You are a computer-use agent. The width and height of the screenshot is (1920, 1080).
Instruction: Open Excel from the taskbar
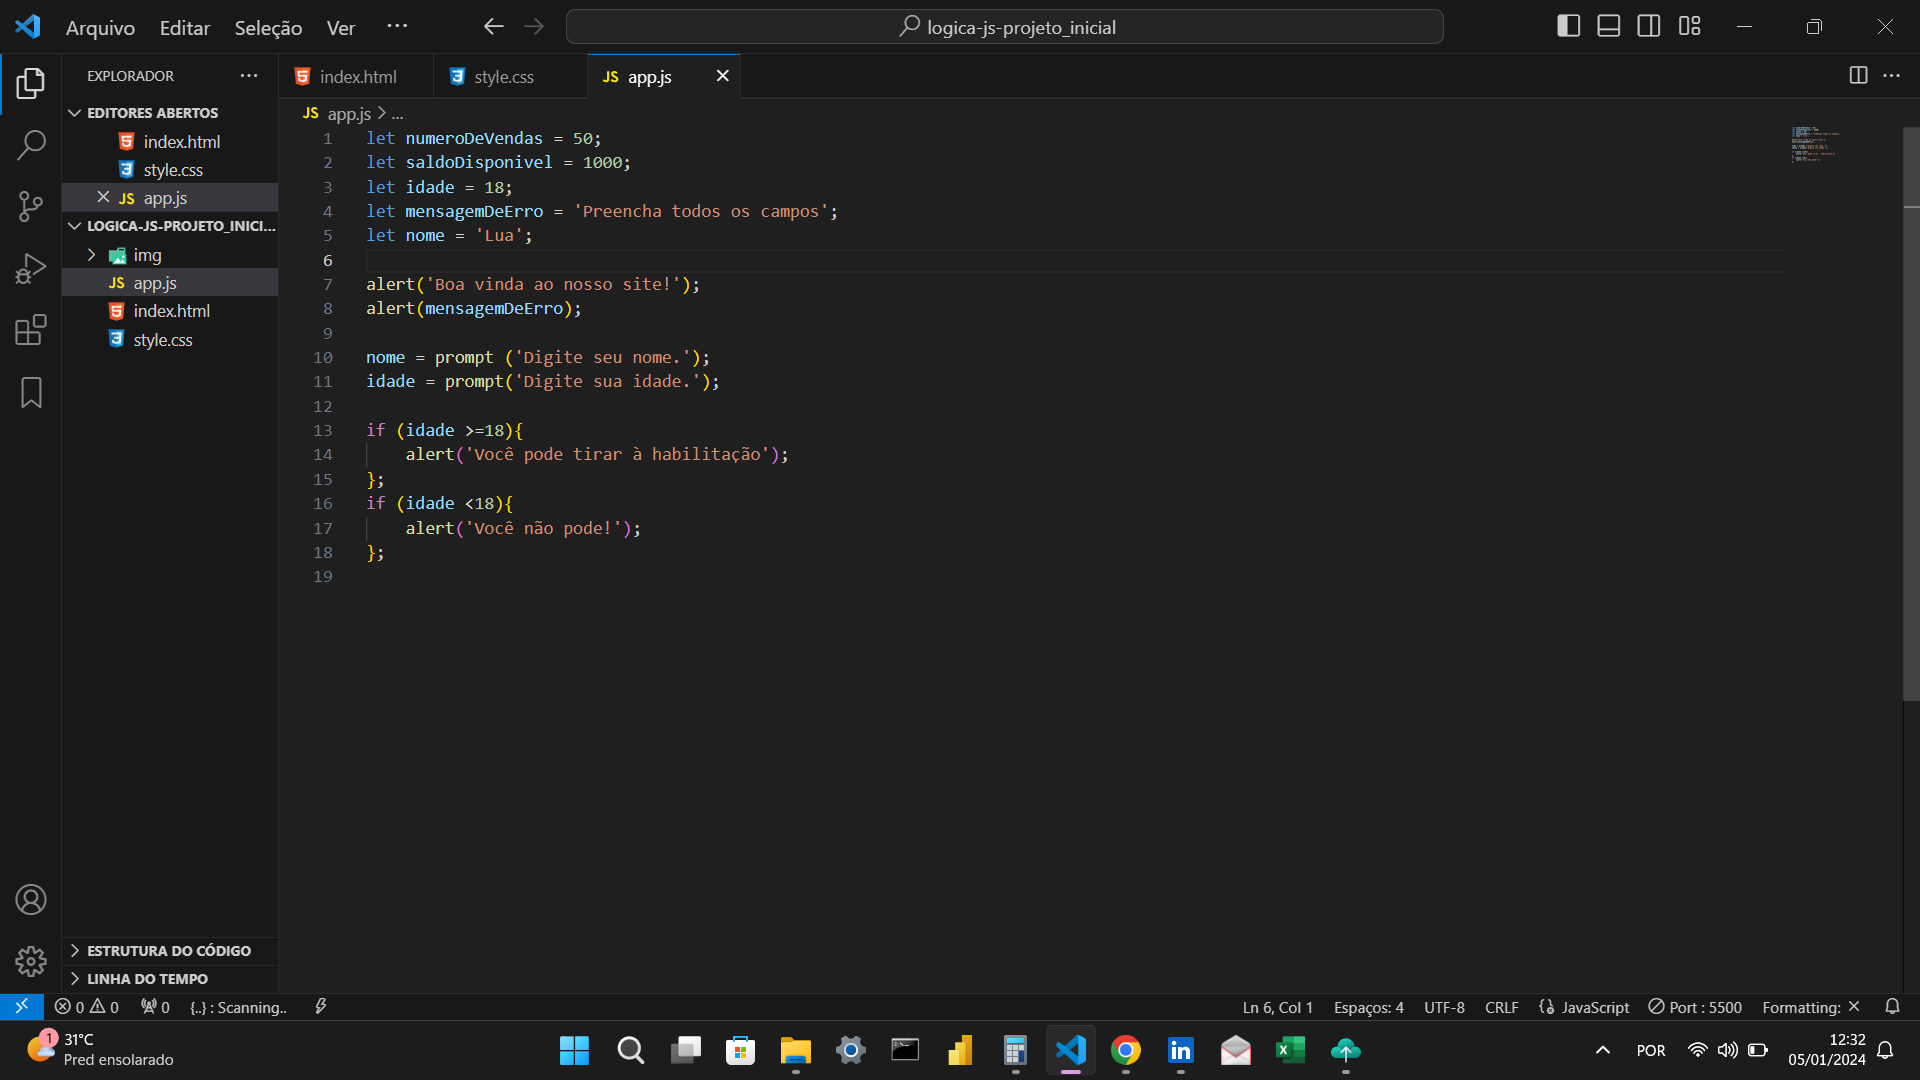(x=1290, y=1050)
